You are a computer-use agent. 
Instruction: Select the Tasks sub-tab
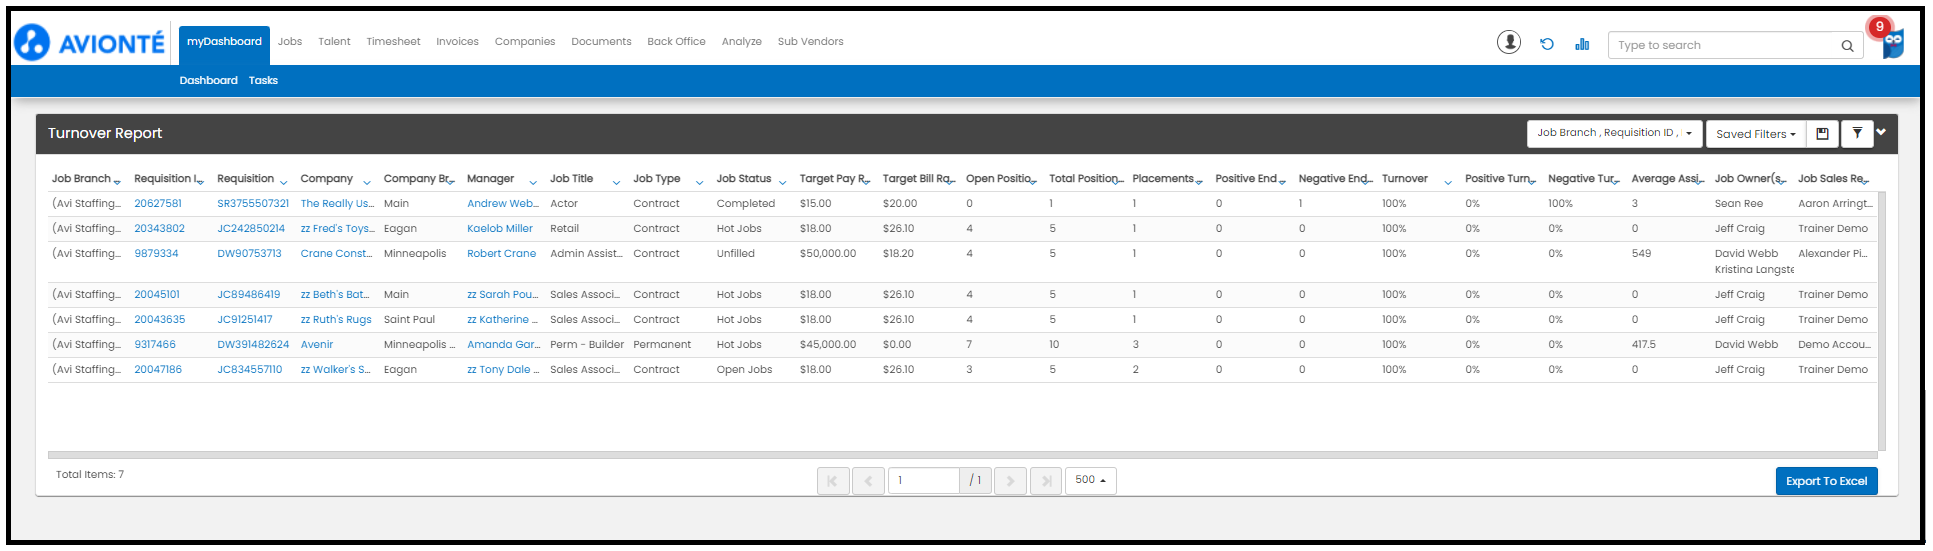click(263, 81)
